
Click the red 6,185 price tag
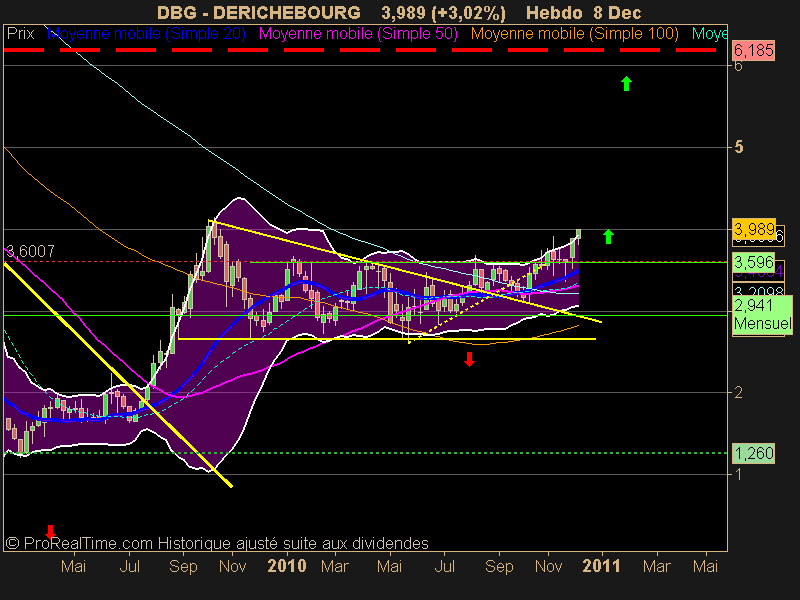pyautogui.click(x=754, y=51)
